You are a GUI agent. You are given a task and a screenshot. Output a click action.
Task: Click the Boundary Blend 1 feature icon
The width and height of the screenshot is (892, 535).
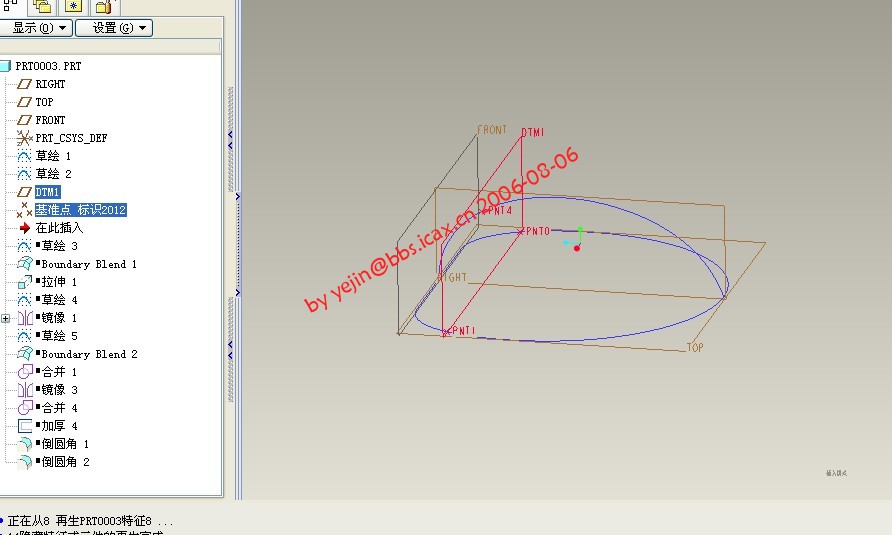24,264
